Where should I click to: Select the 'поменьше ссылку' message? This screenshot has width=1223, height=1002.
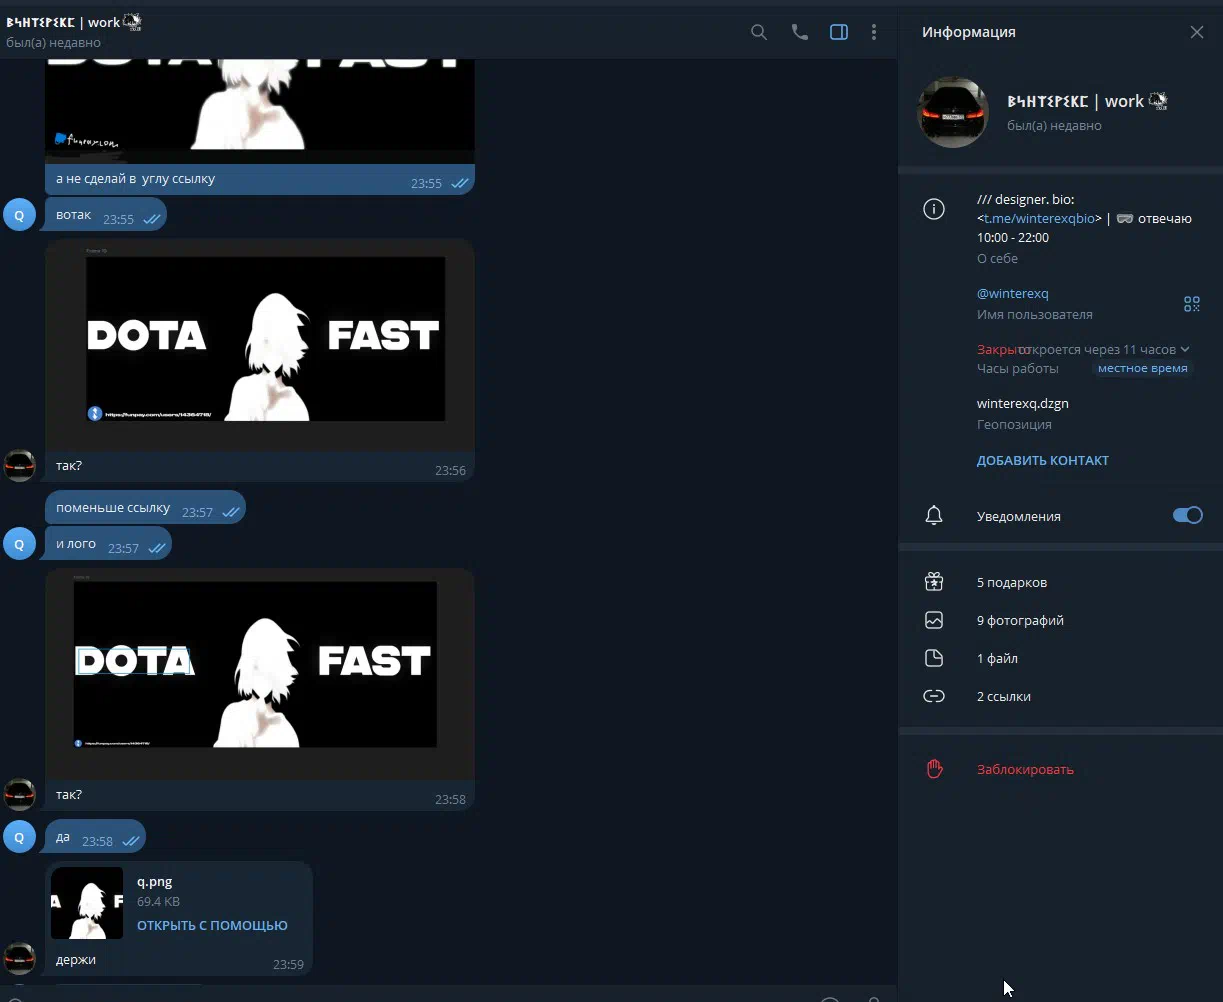tap(145, 508)
